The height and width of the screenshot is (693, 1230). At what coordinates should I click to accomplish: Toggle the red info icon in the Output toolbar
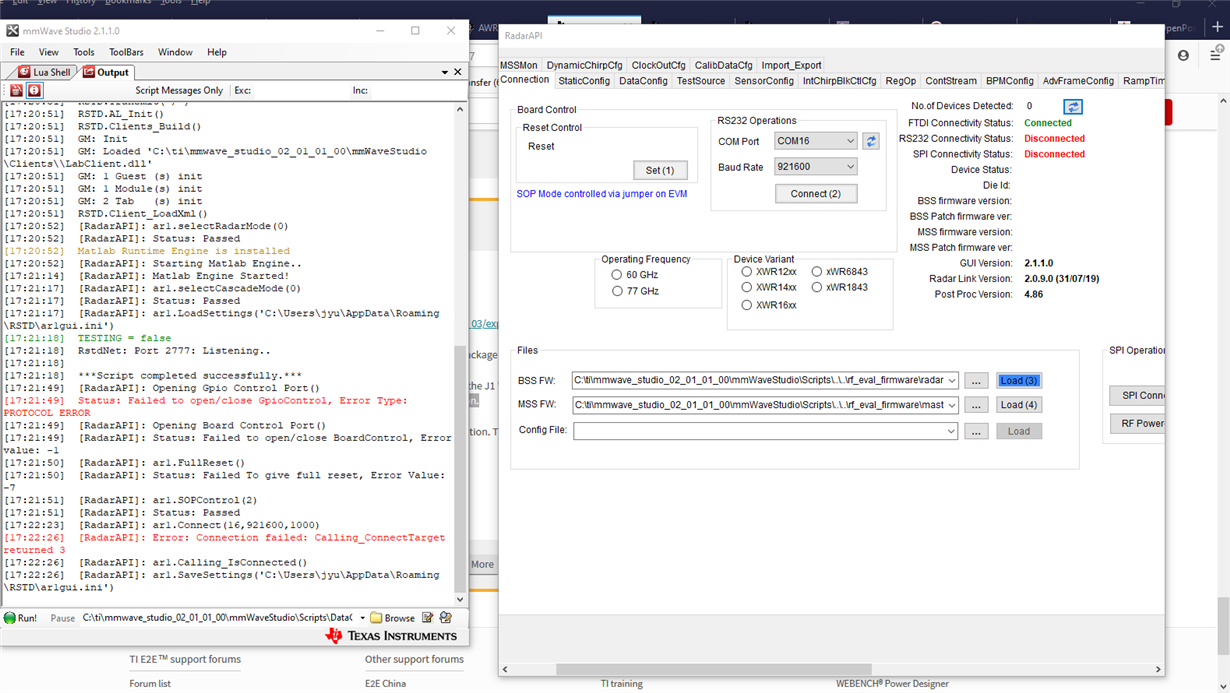33,90
